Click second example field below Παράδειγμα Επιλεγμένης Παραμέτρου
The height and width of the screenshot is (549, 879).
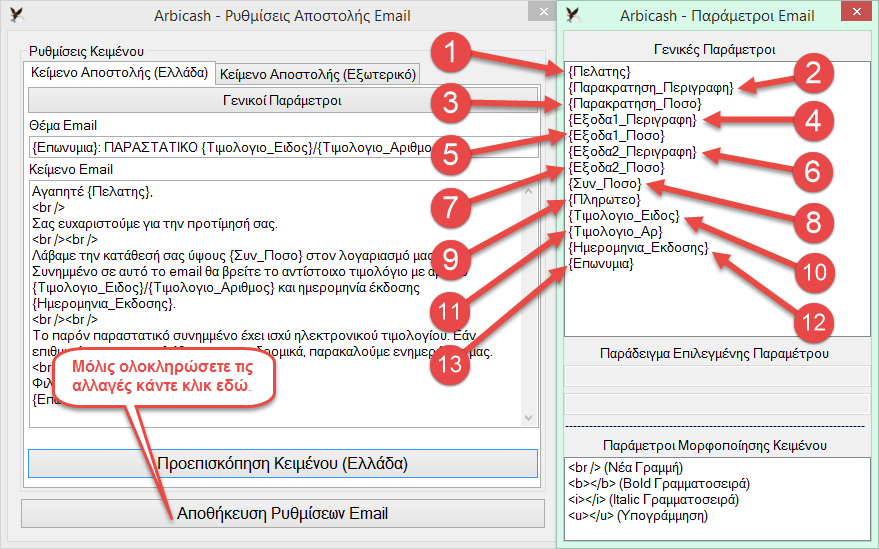click(x=717, y=404)
